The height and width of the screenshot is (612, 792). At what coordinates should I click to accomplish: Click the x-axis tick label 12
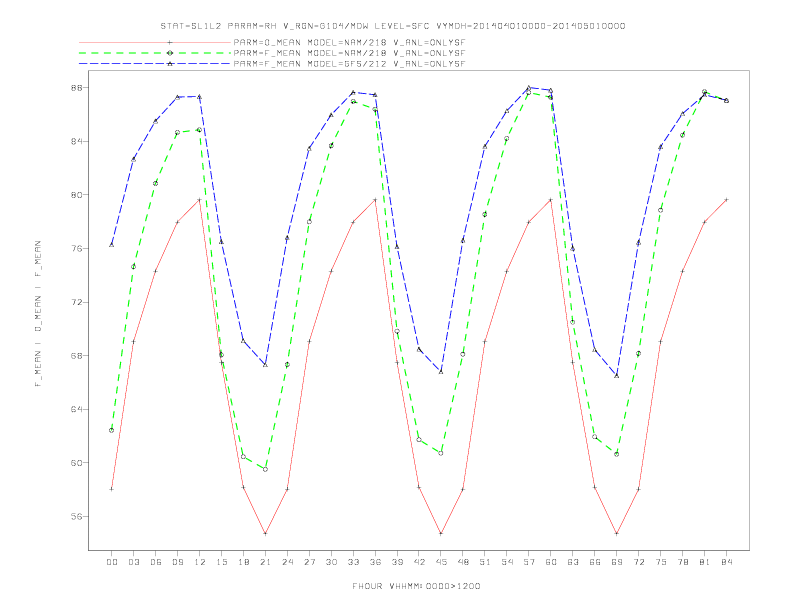(x=200, y=562)
